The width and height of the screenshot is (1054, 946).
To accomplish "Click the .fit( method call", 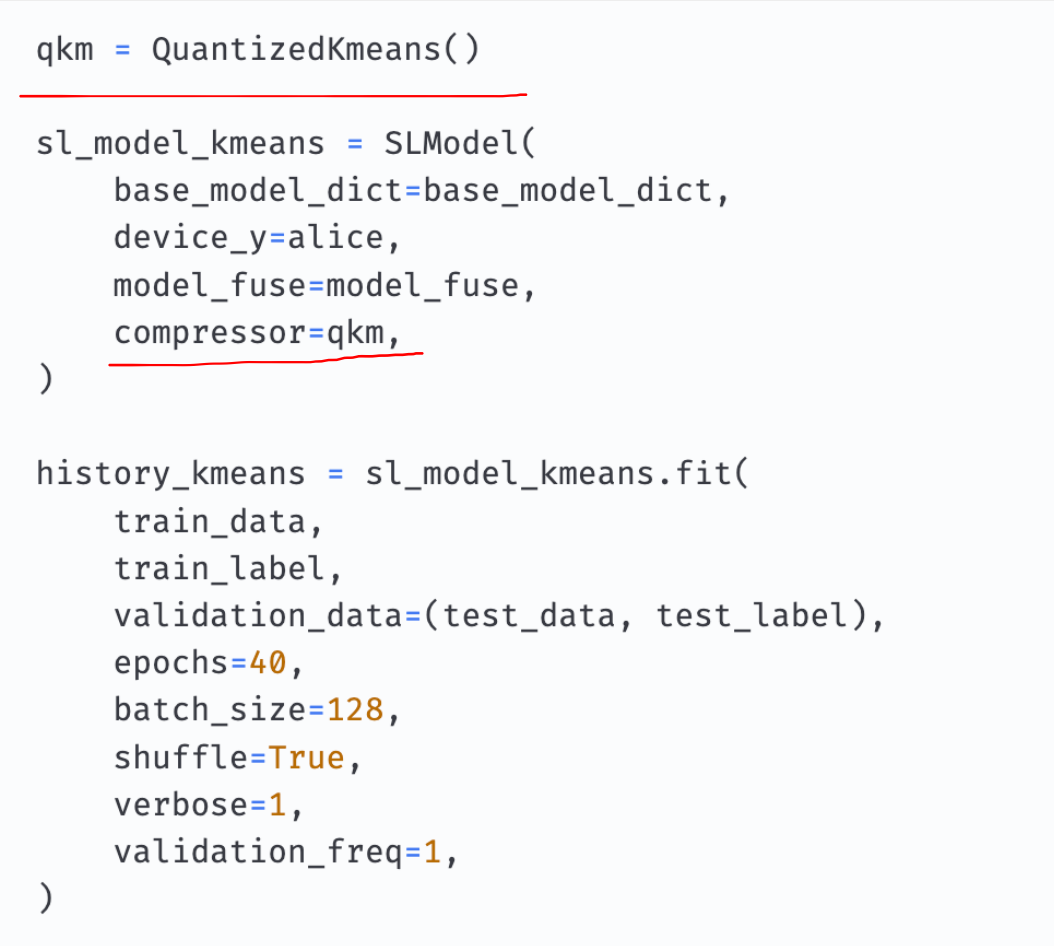I will click(701, 473).
